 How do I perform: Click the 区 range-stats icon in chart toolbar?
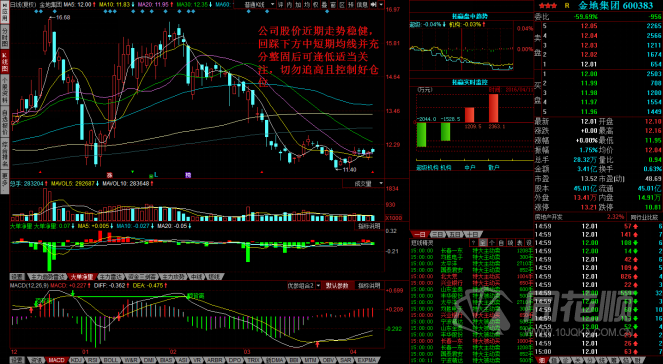click(342, 5)
